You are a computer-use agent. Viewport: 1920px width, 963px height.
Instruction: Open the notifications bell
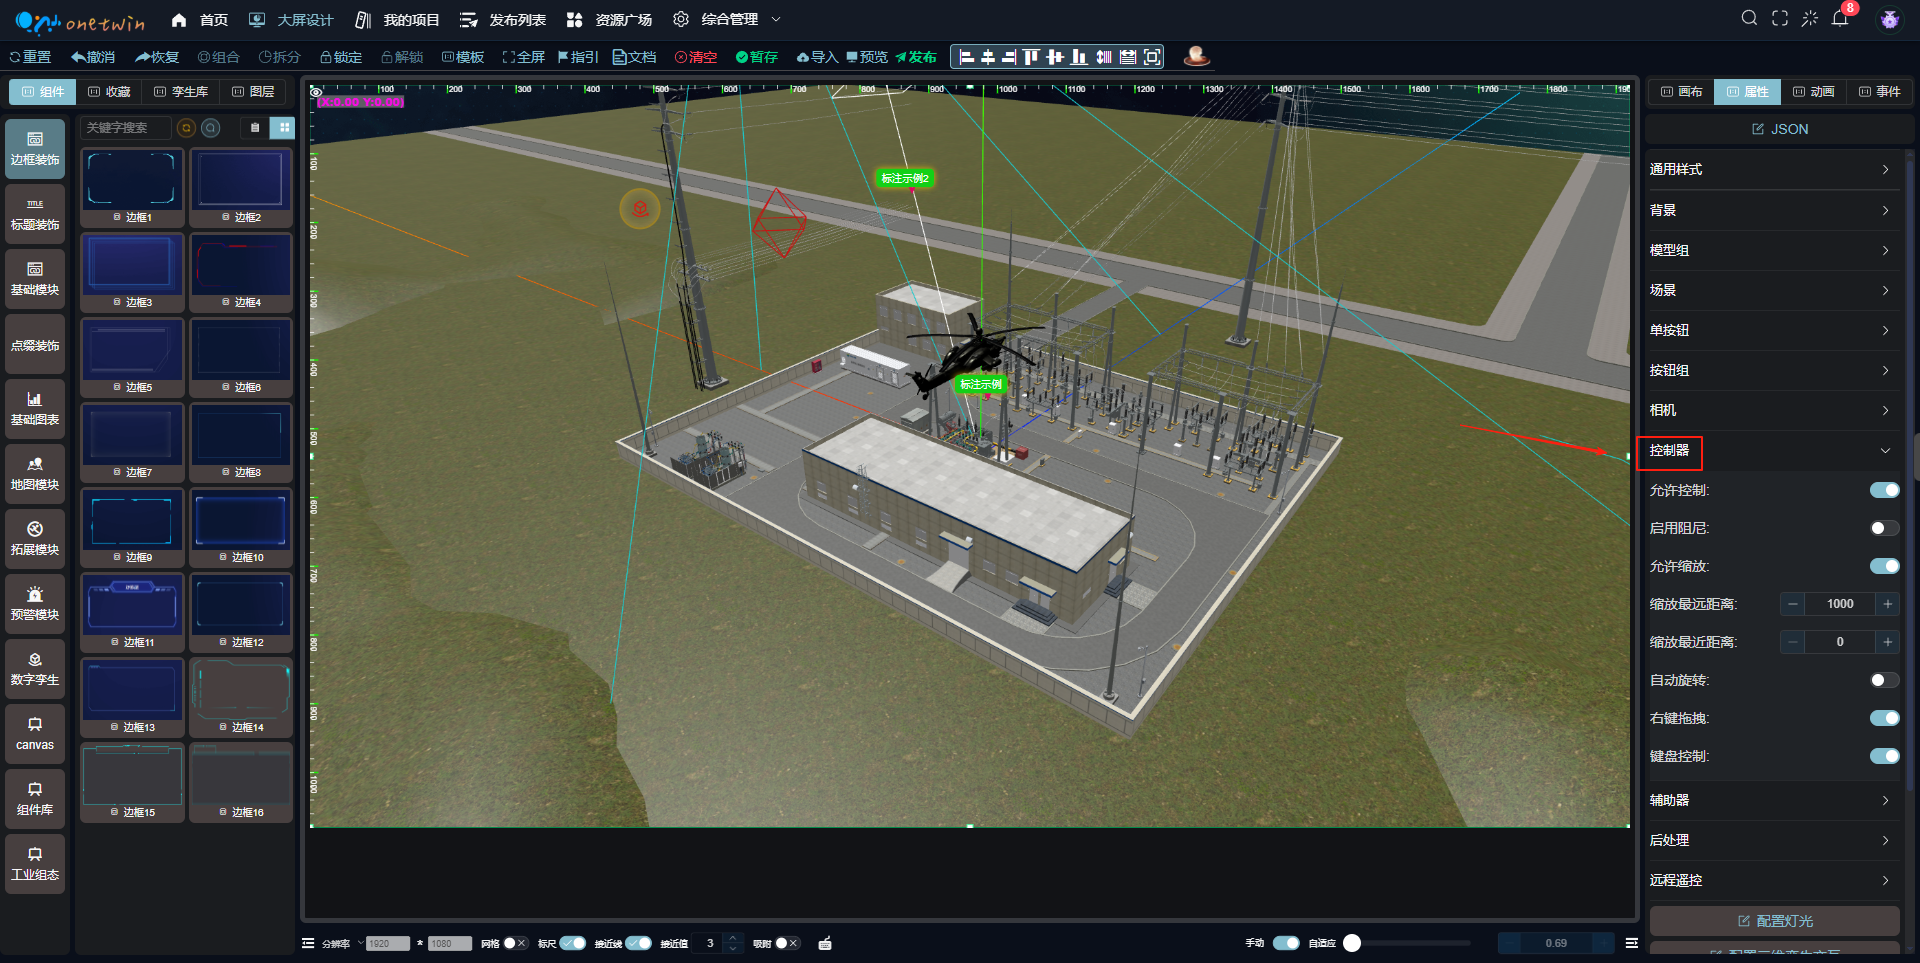1839,19
